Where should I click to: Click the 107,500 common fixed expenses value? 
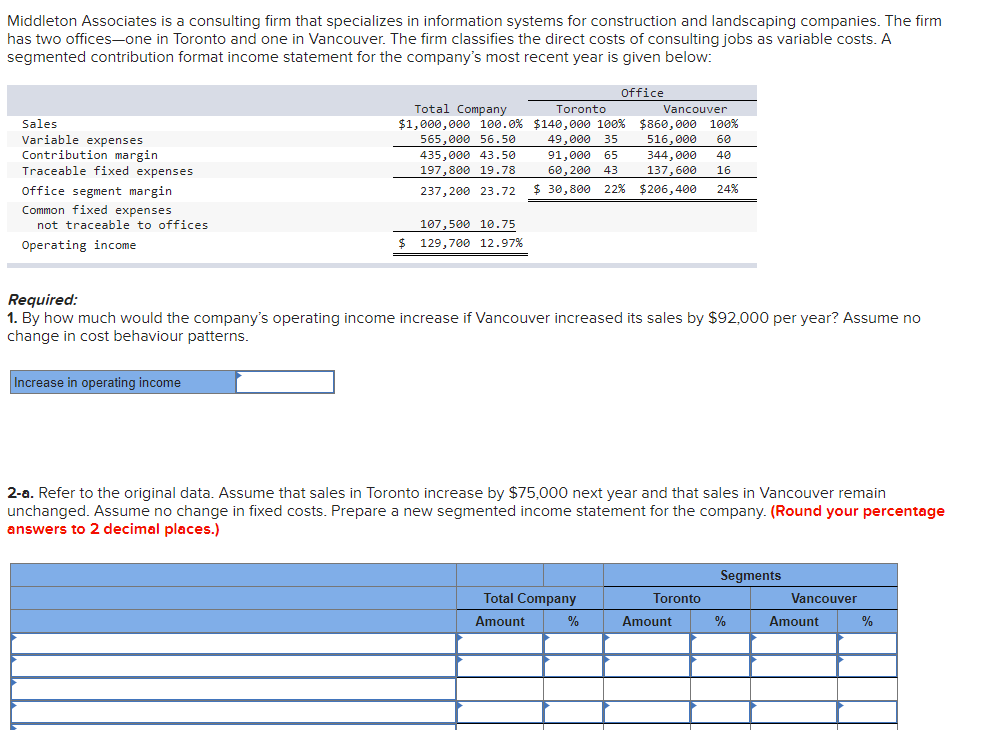click(x=444, y=224)
